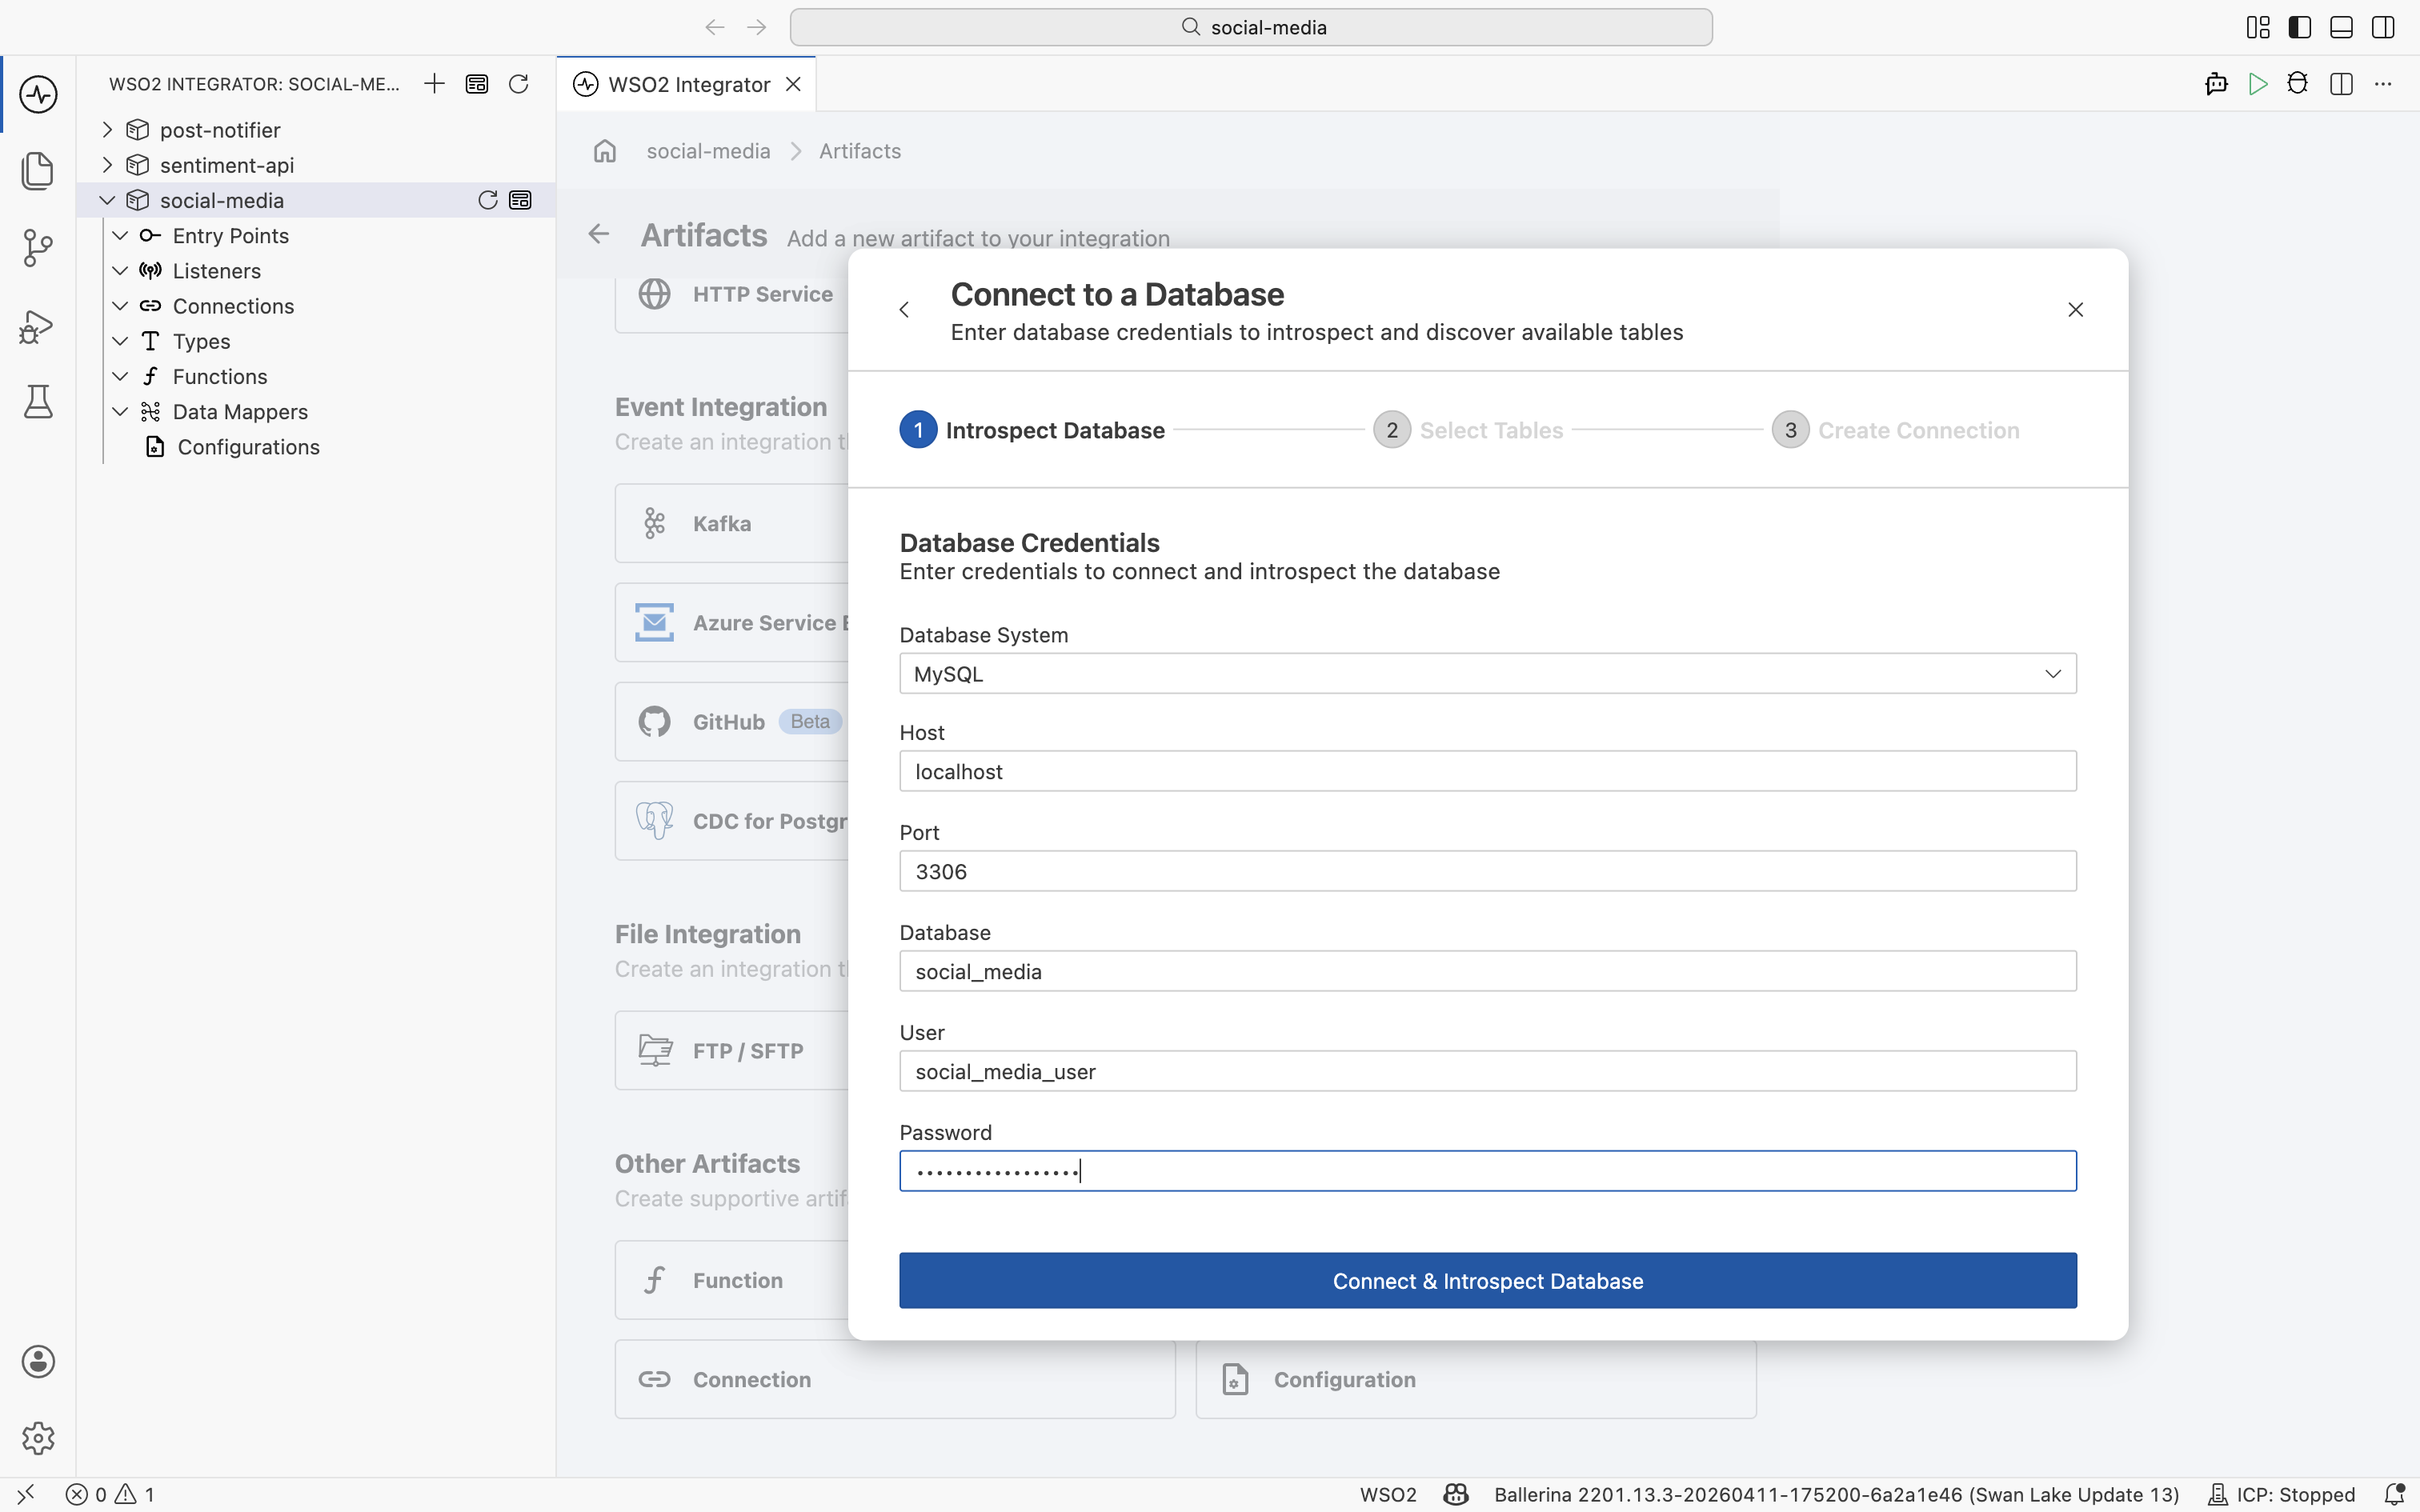Open Database System MySQL dropdown

click(1488, 673)
